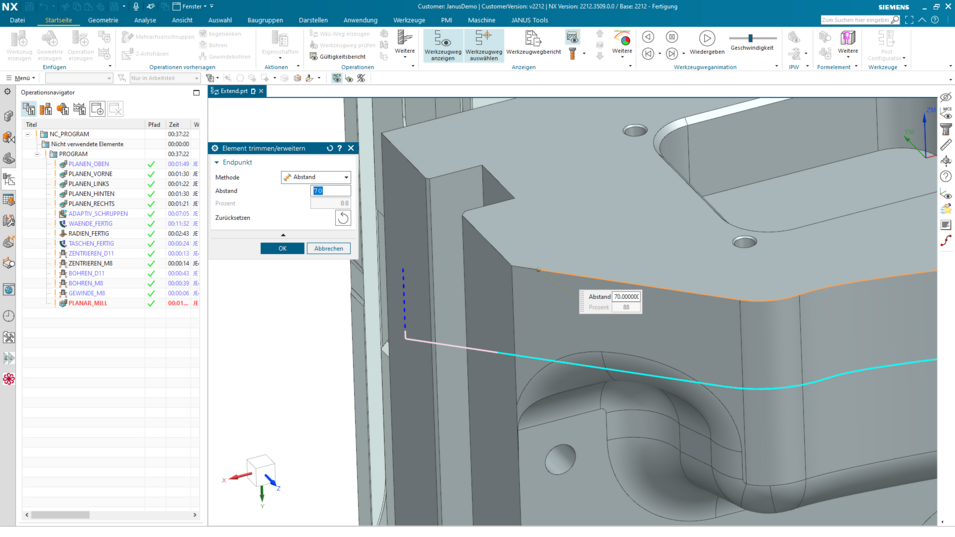Click the Abstand 70.000000 on-screen input box
Viewport: 955px width, 537px height.
(x=626, y=297)
